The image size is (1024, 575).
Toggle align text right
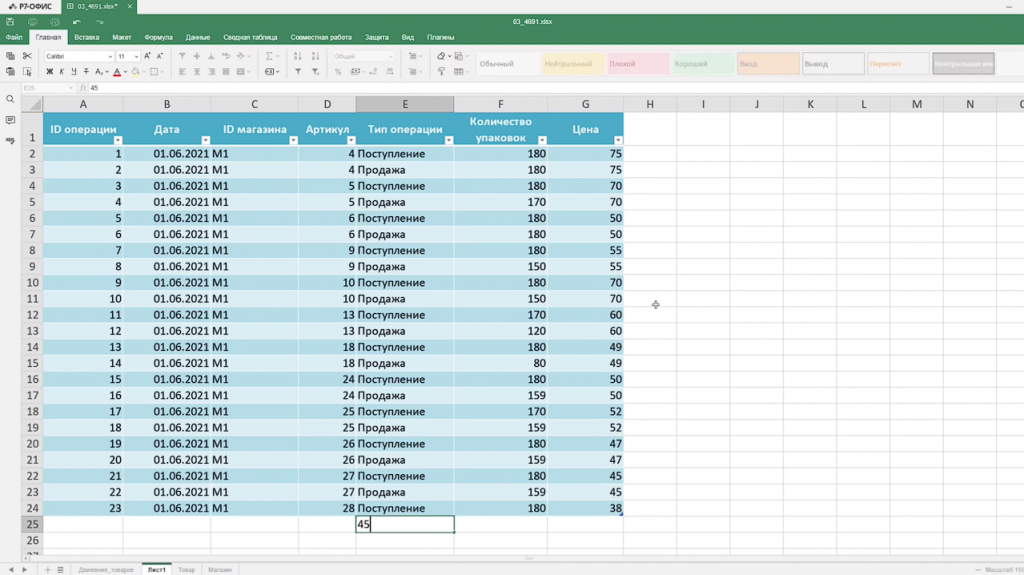click(x=211, y=72)
